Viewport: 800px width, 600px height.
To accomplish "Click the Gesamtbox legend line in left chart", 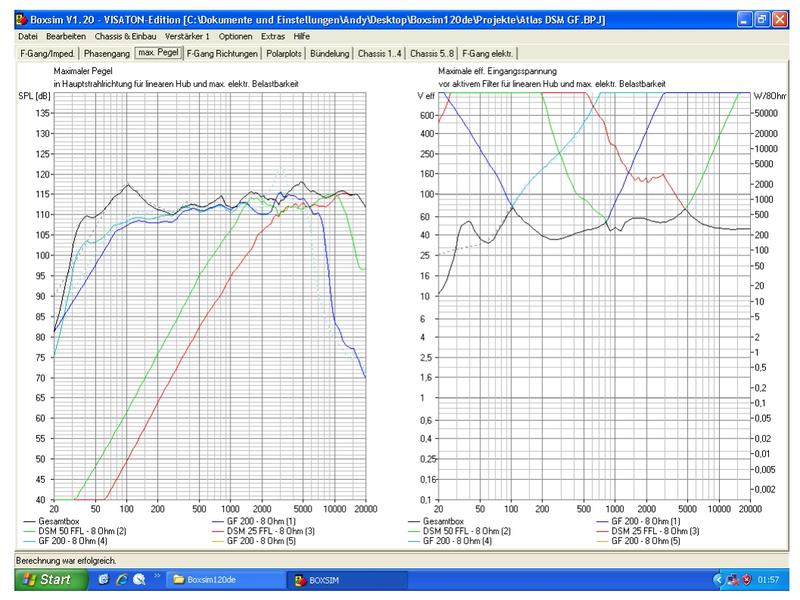I will pyautogui.click(x=33, y=521).
